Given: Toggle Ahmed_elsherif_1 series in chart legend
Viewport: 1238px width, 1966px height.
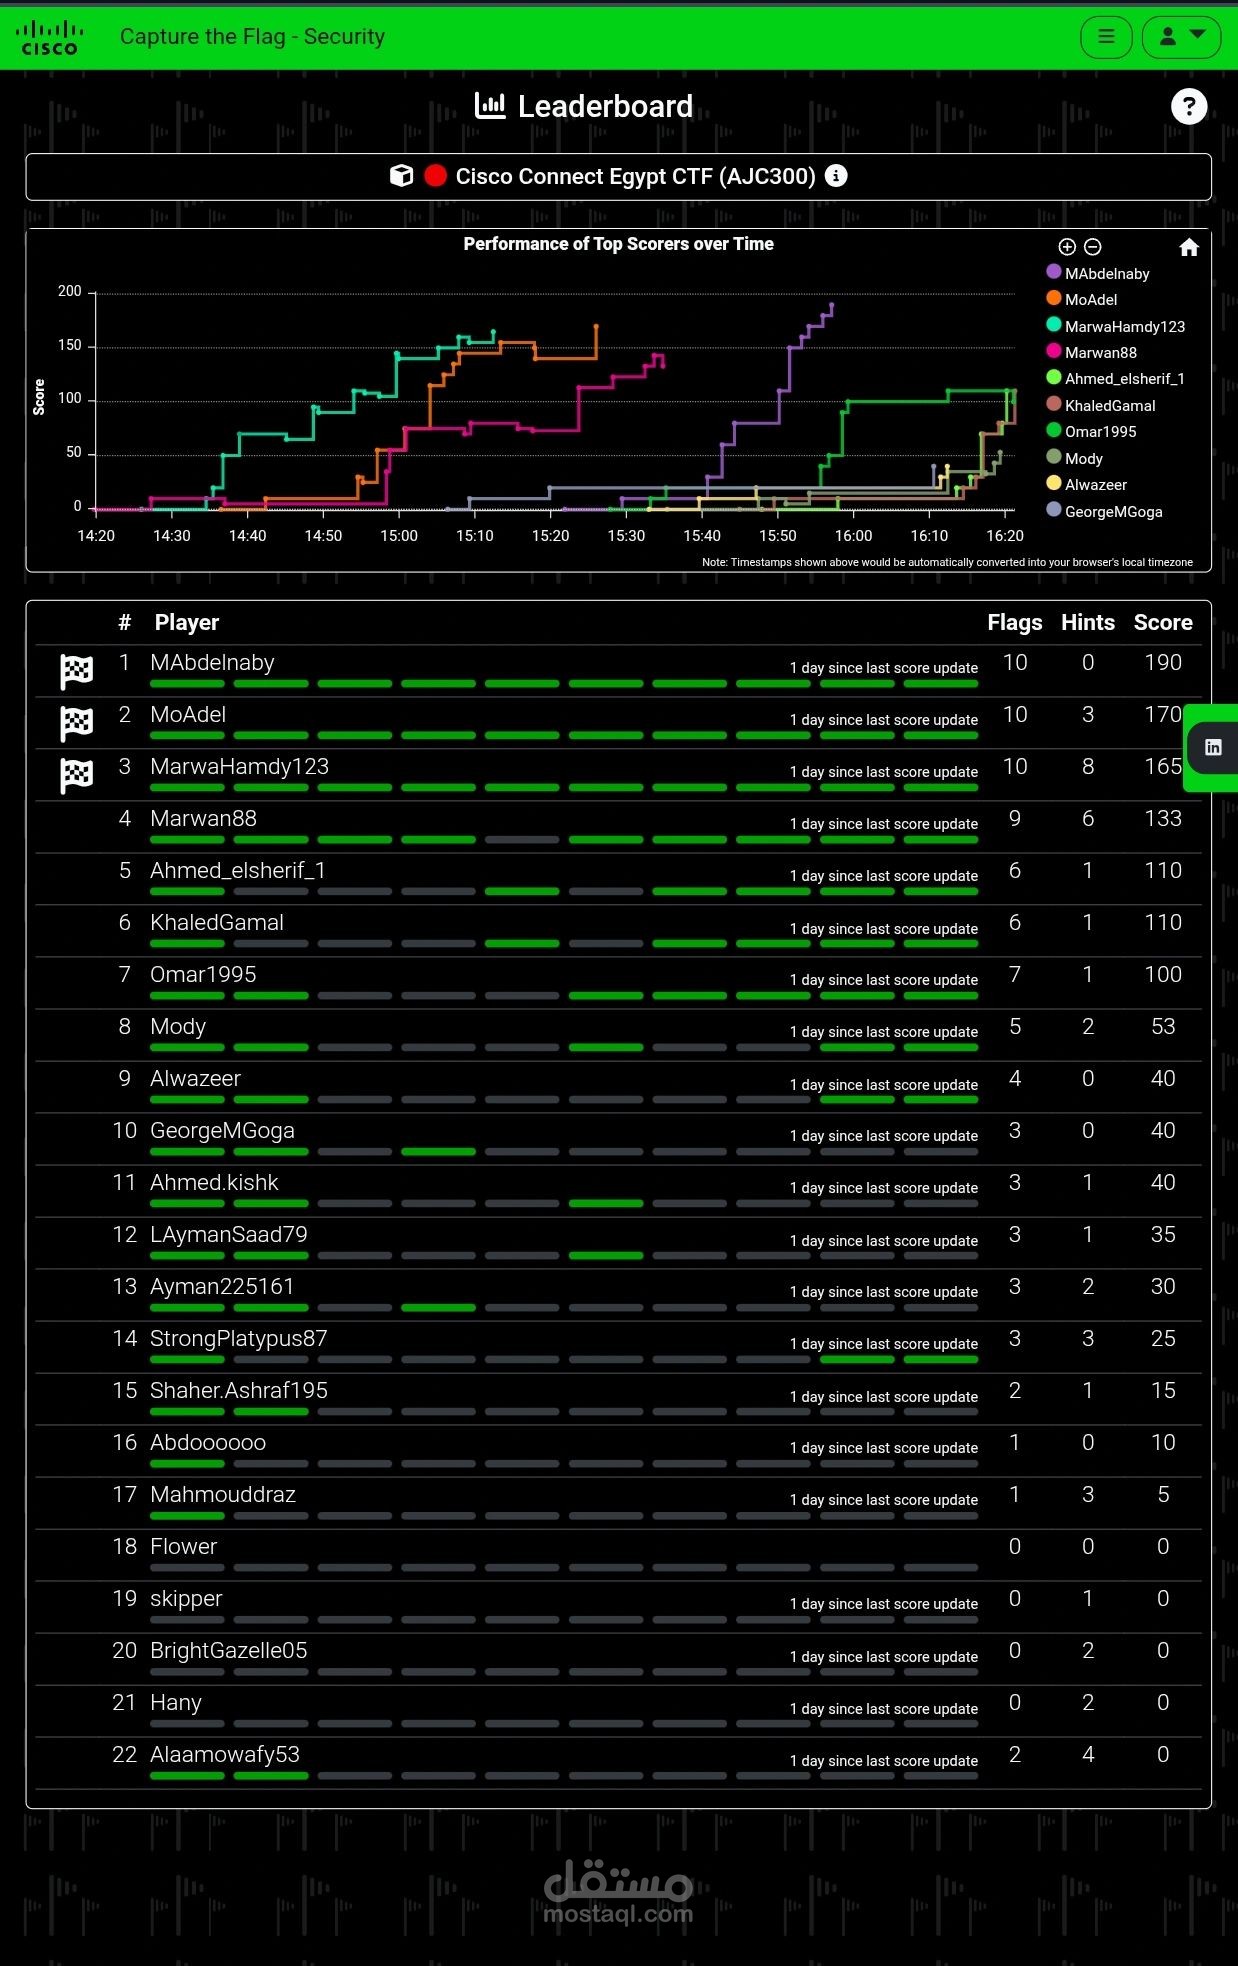Looking at the screenshot, I should pyautogui.click(x=1116, y=378).
